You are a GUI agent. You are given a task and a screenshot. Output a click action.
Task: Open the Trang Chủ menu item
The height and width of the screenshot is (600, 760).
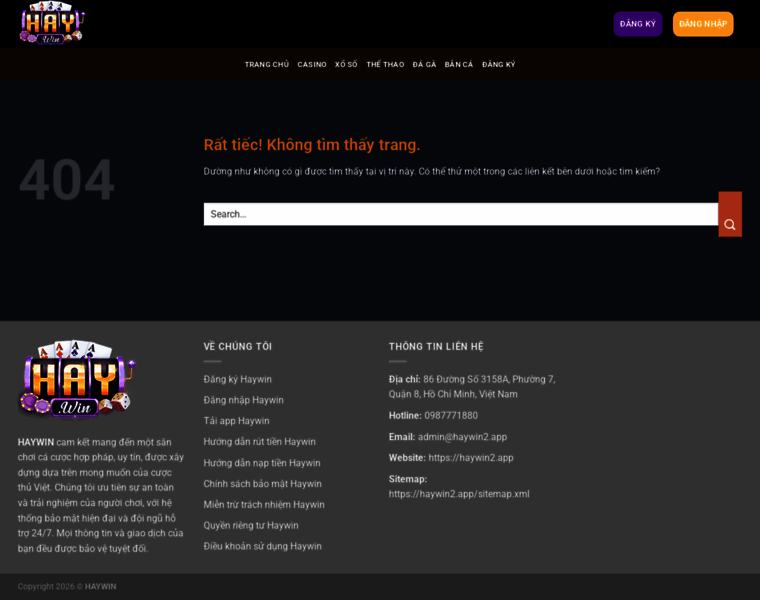tap(267, 64)
